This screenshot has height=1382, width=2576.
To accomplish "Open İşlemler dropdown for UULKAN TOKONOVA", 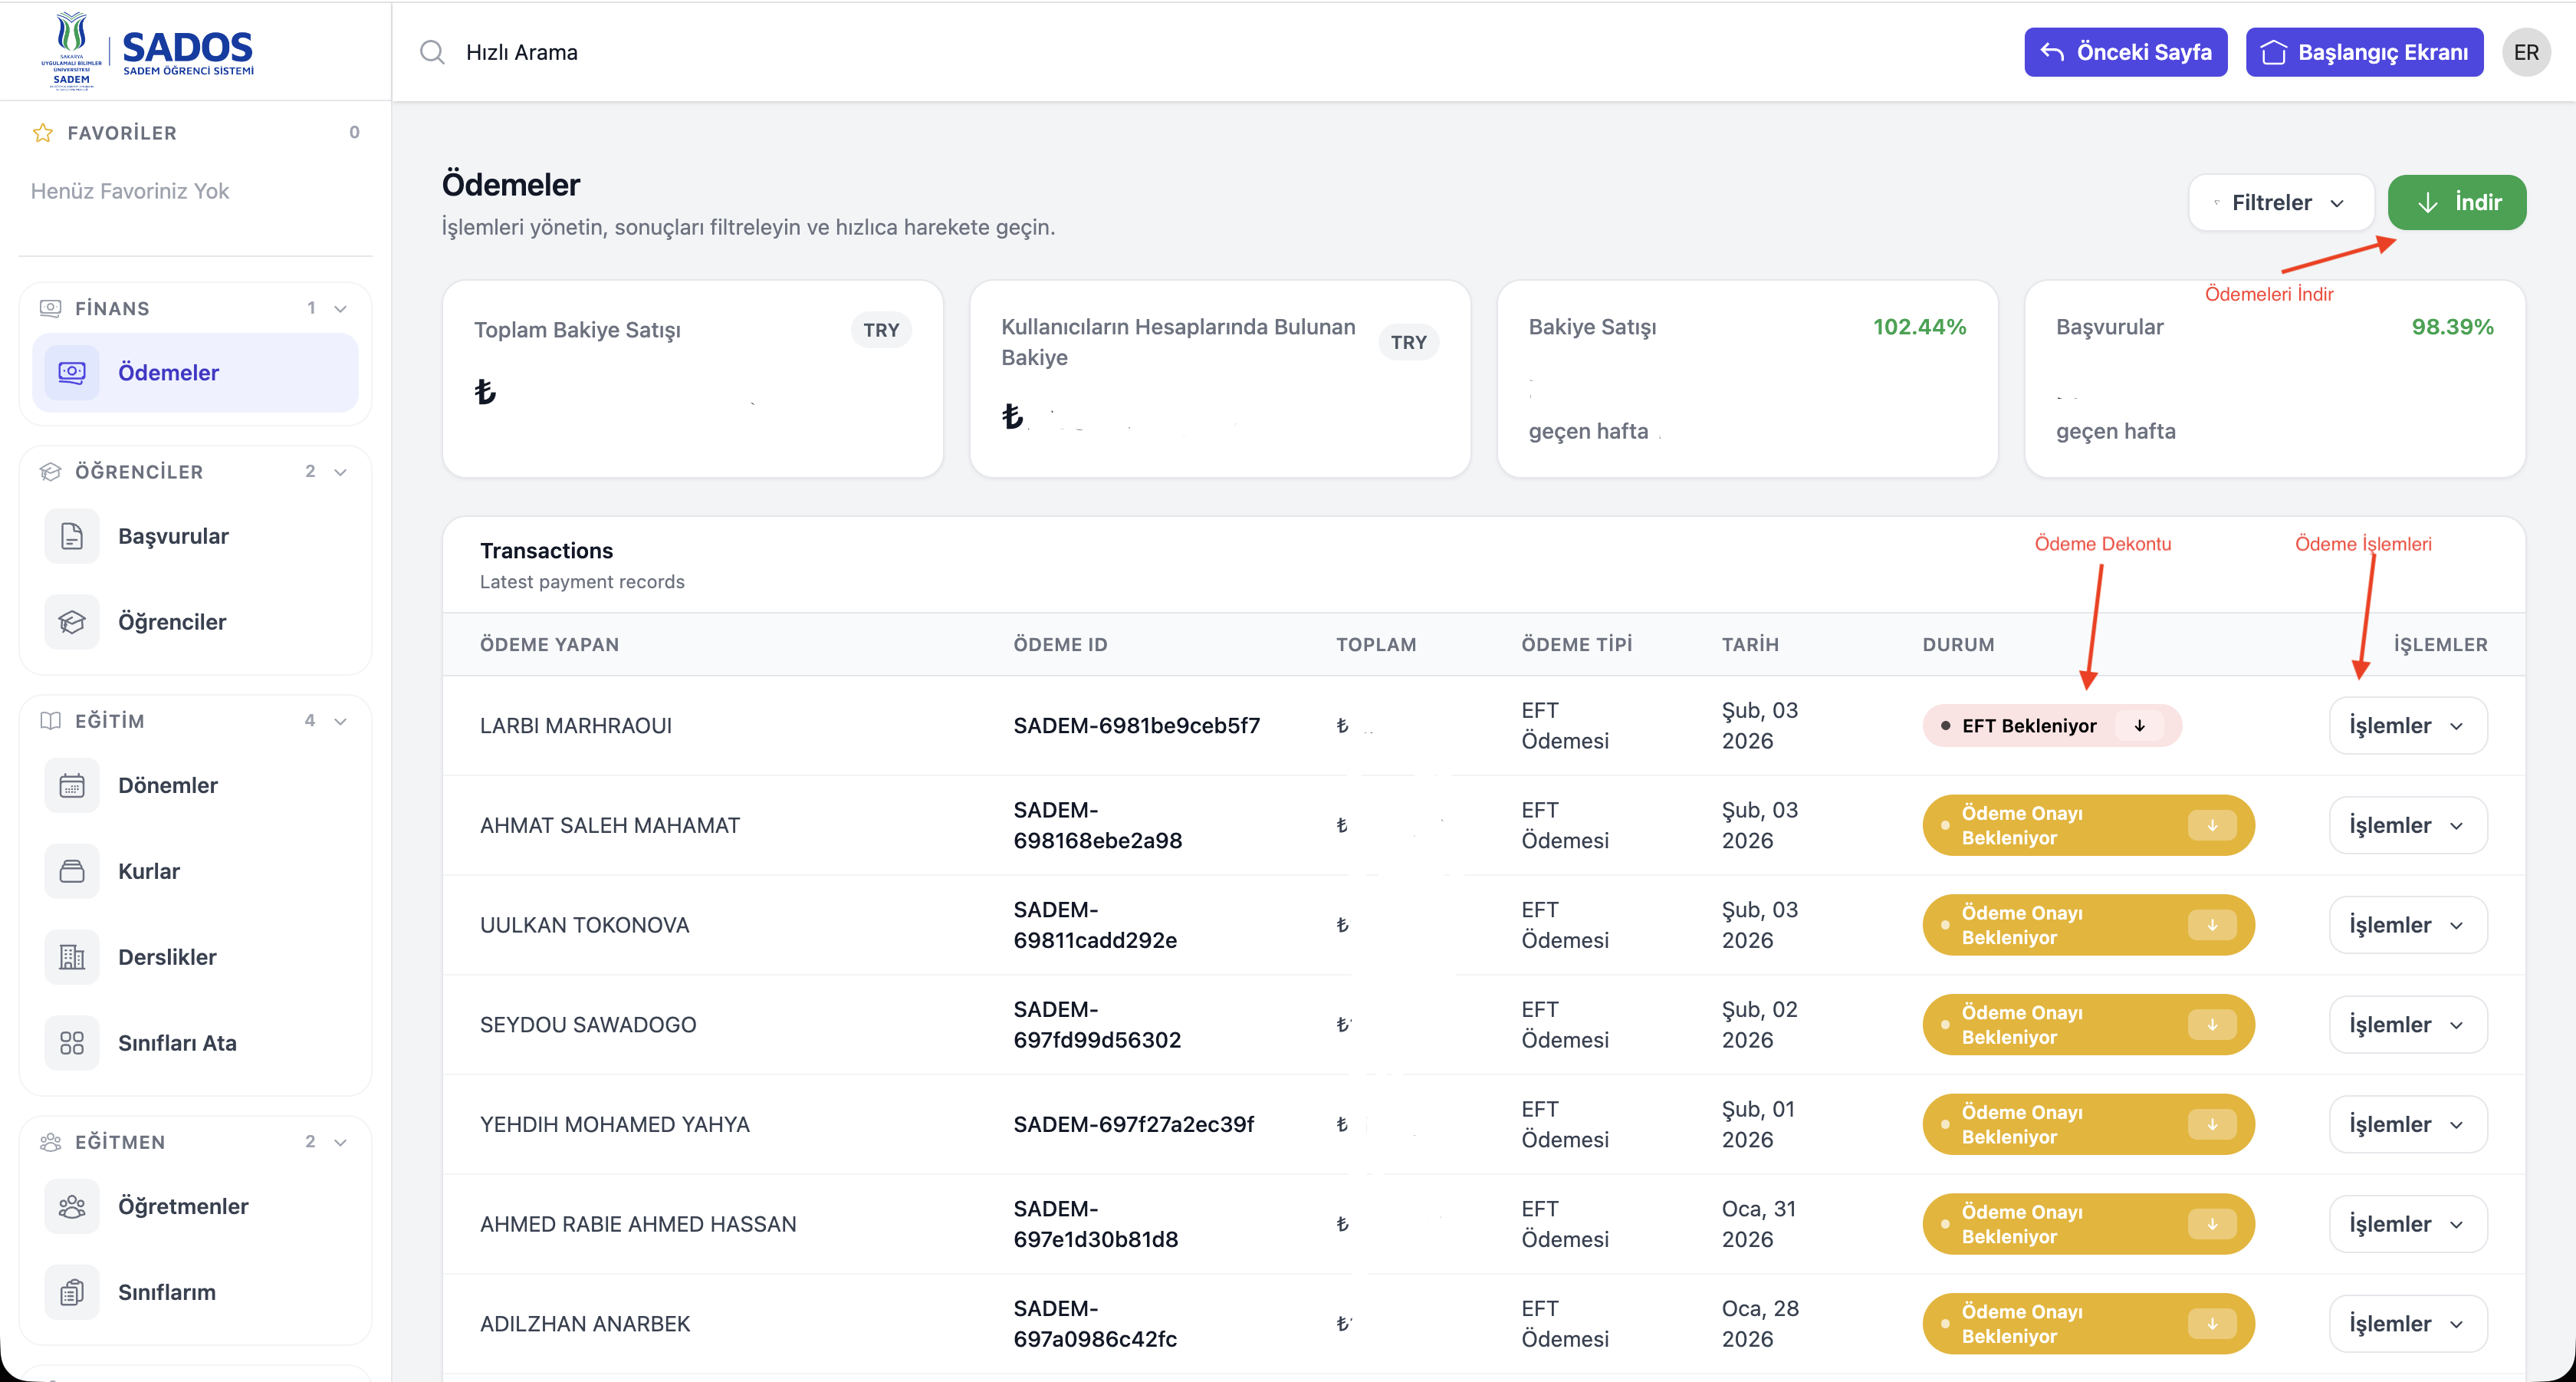I will coord(2408,925).
